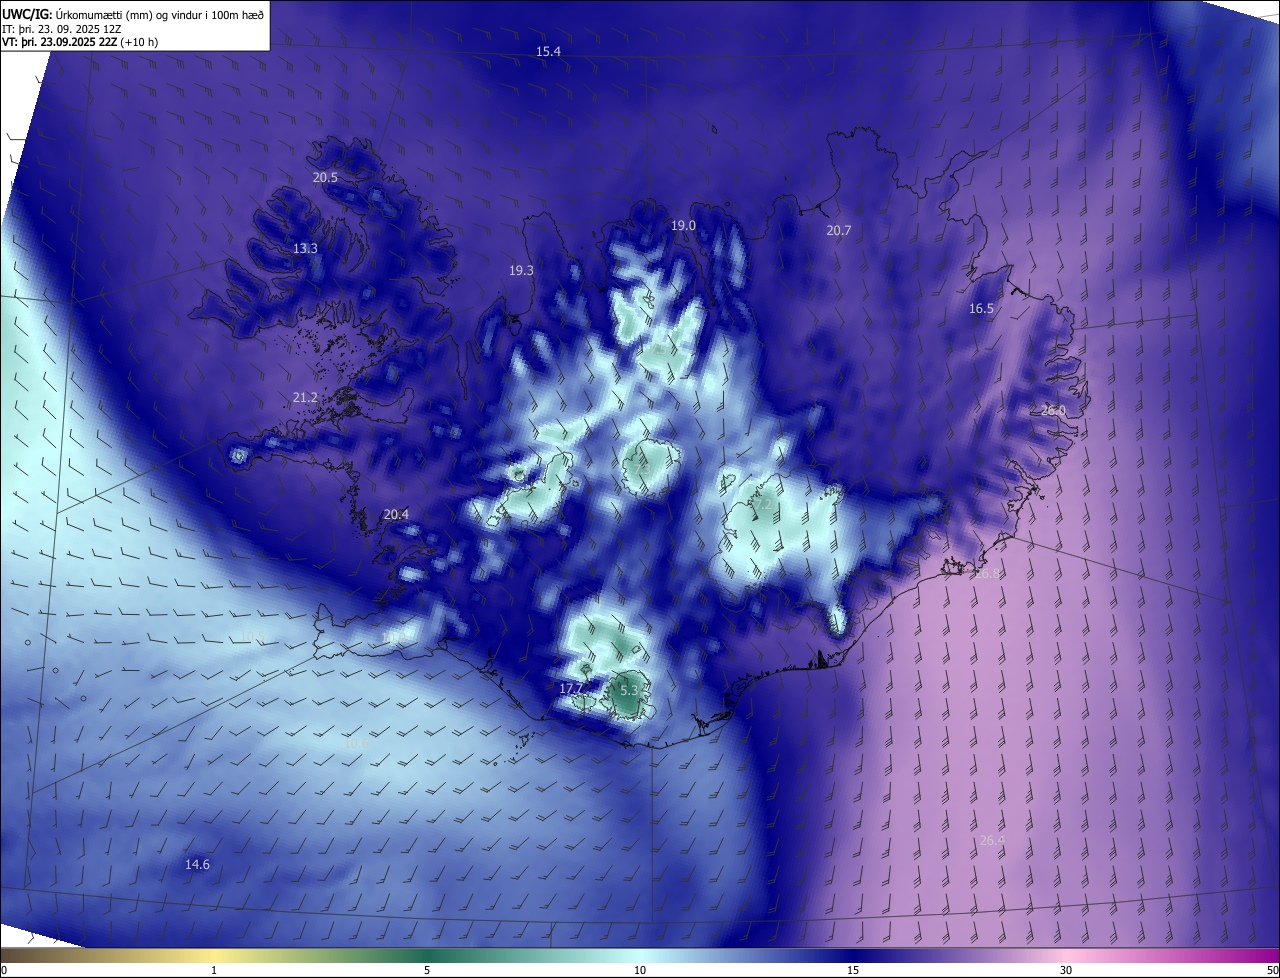1280x978 pixels.
Task: Select the 7.2 value on Vatnajökull
Action: pyautogui.click(x=762, y=506)
